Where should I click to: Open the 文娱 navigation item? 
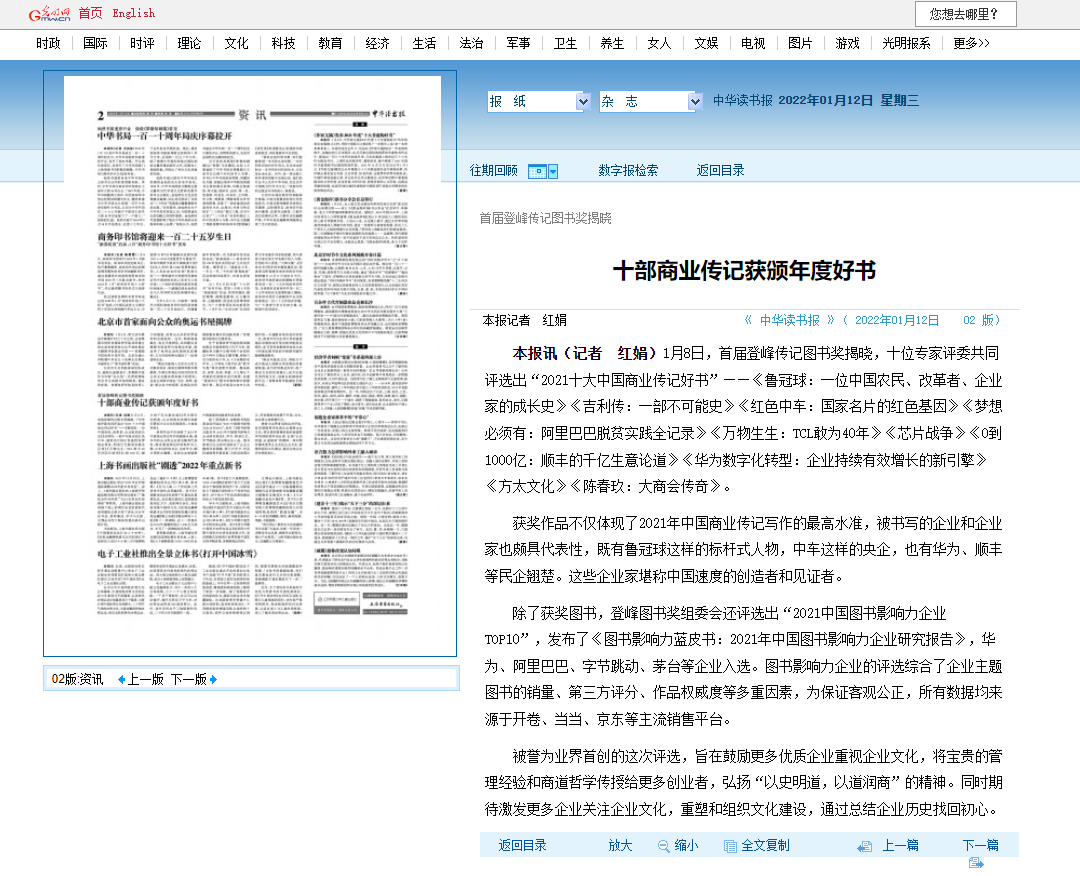click(x=707, y=43)
